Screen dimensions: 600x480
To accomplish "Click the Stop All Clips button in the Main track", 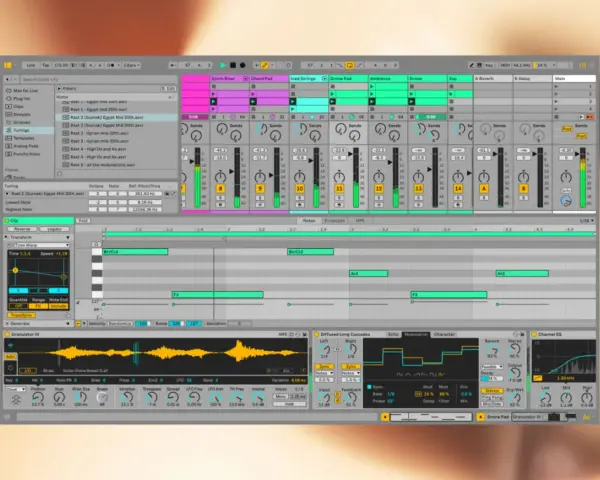I will click(x=556, y=117).
